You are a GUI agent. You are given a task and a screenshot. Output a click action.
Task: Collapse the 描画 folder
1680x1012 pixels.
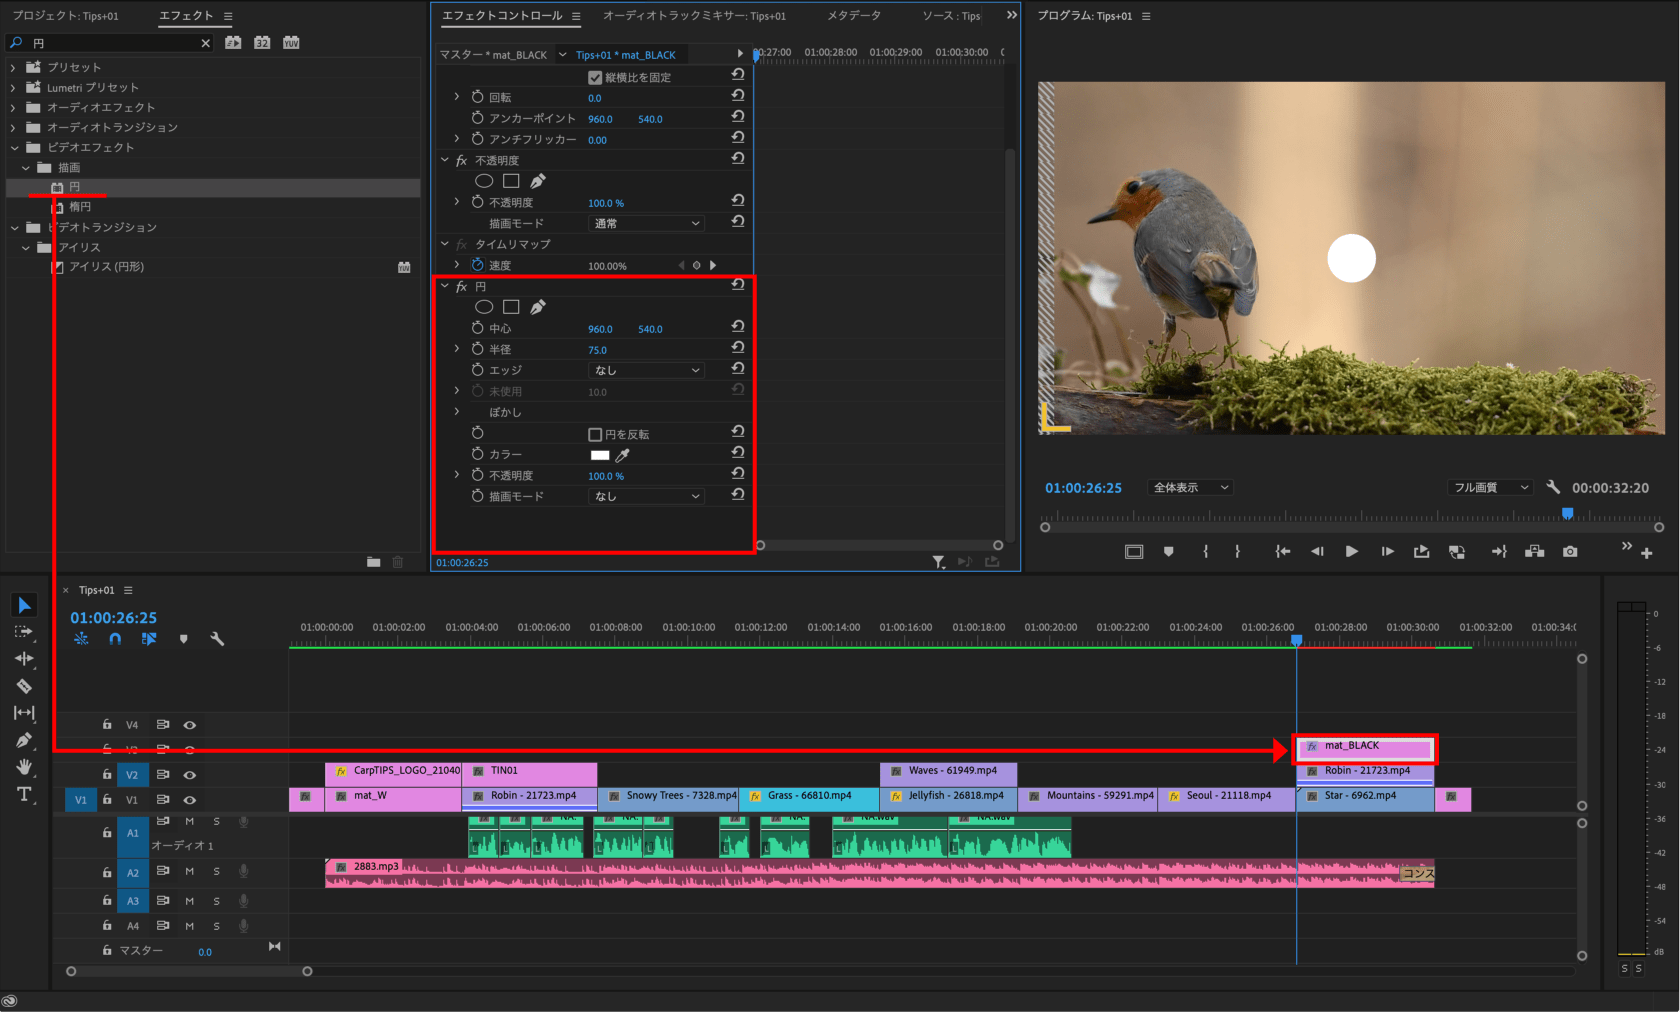pos(25,167)
